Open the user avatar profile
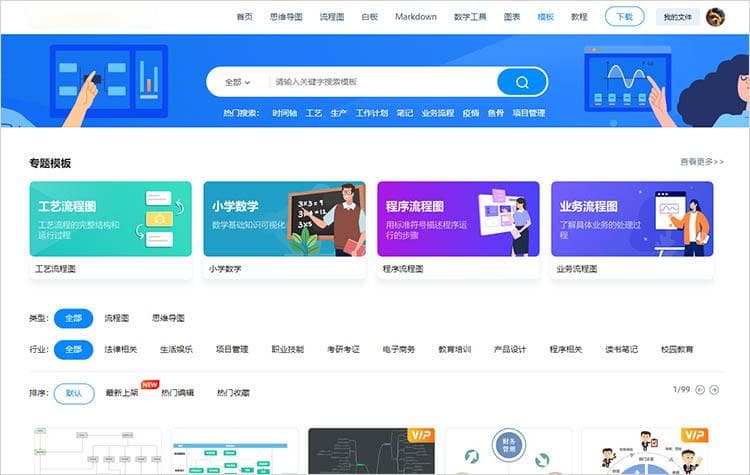This screenshot has width=750, height=475. [x=715, y=17]
